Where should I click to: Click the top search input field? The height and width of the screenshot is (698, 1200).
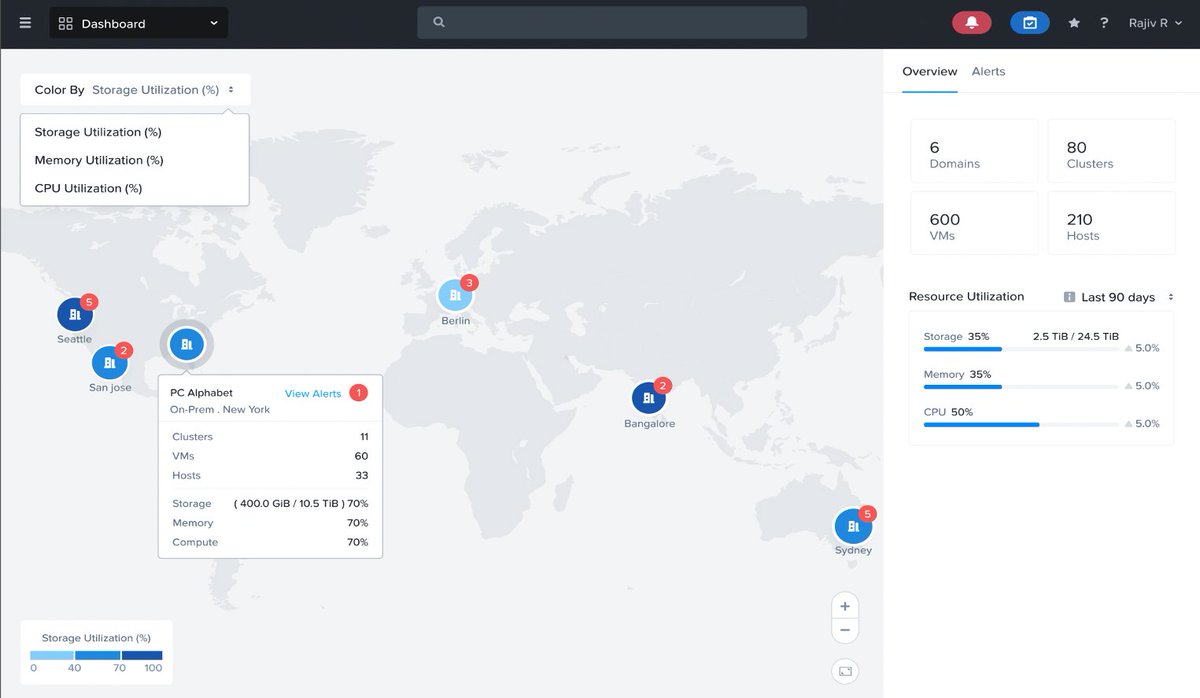click(612, 22)
